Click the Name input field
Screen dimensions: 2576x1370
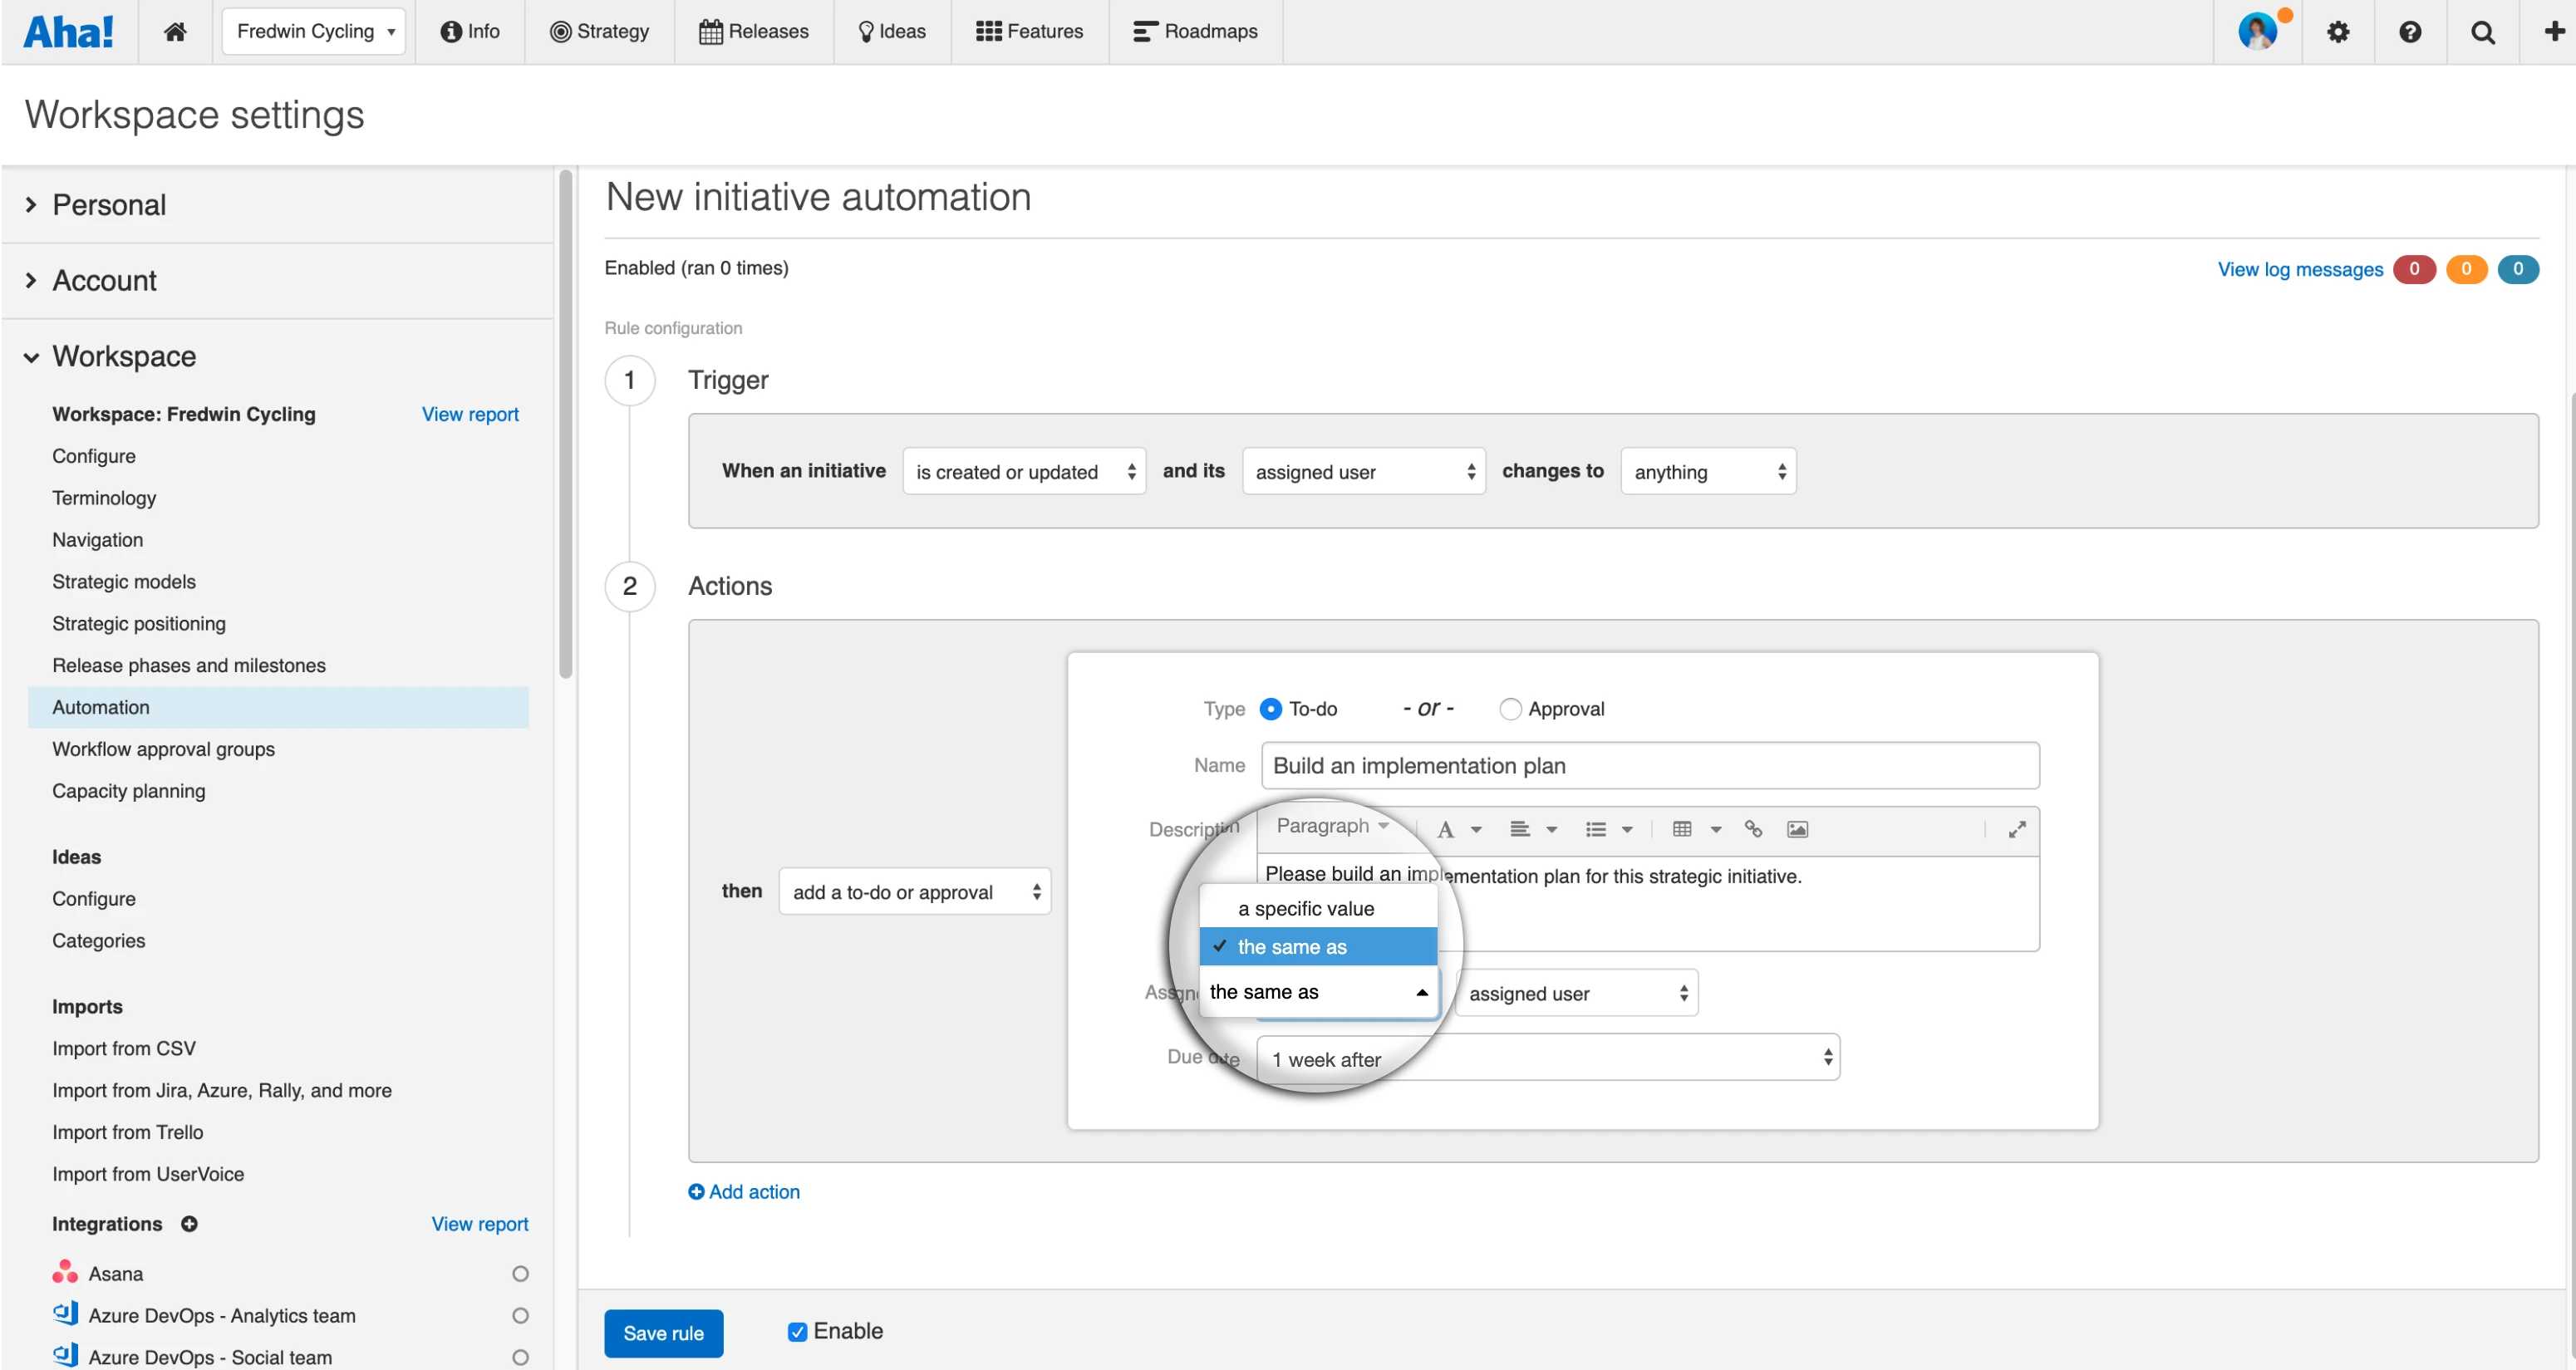(x=1649, y=765)
